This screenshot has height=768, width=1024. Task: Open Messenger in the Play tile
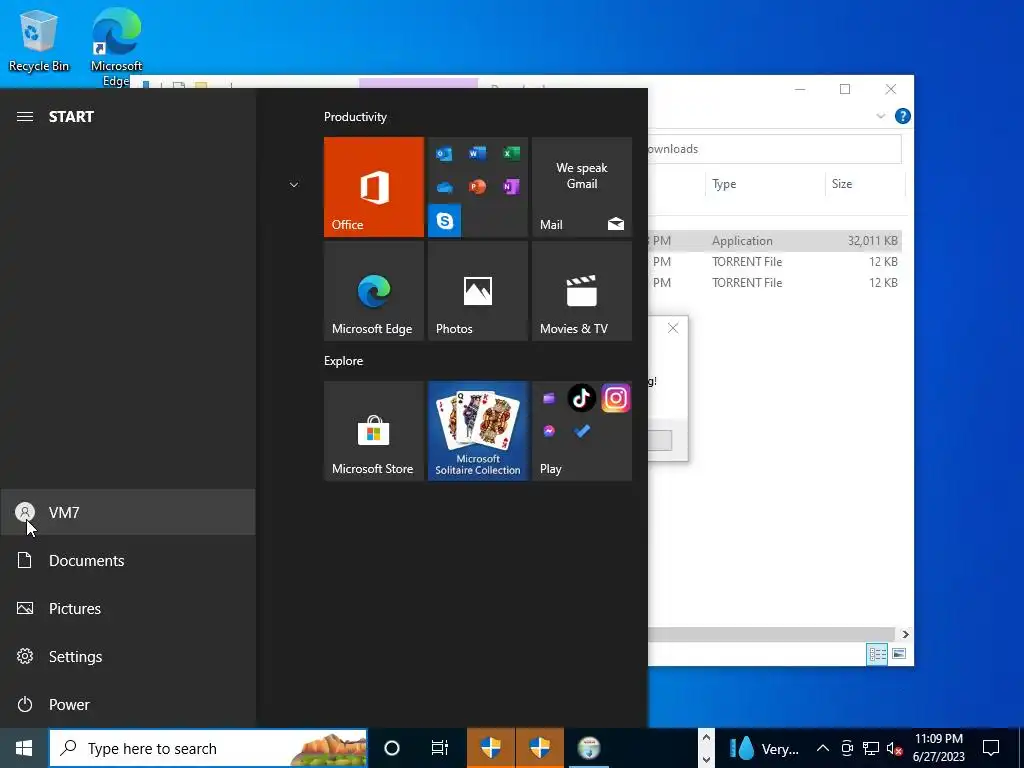pyautogui.click(x=549, y=431)
